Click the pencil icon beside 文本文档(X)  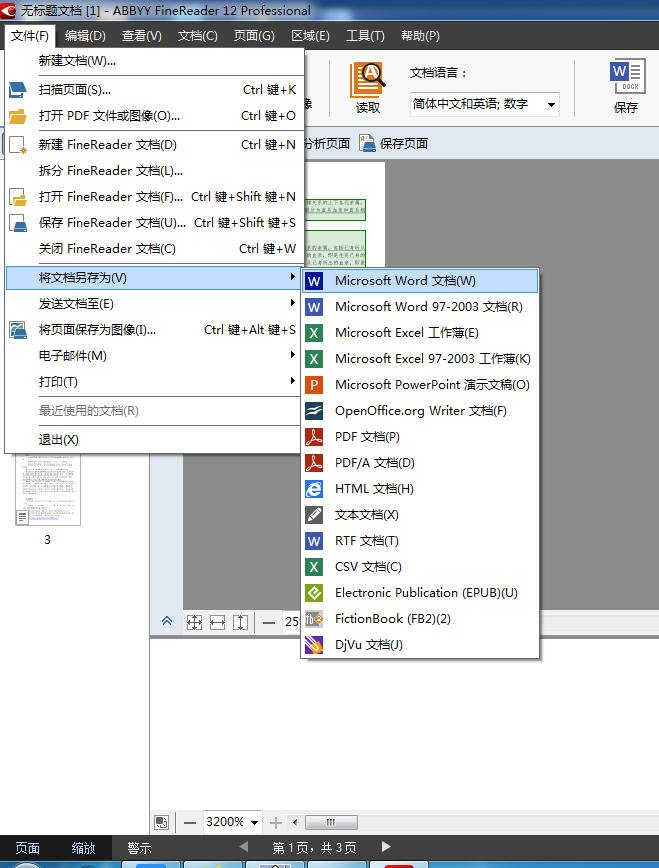pyautogui.click(x=314, y=515)
